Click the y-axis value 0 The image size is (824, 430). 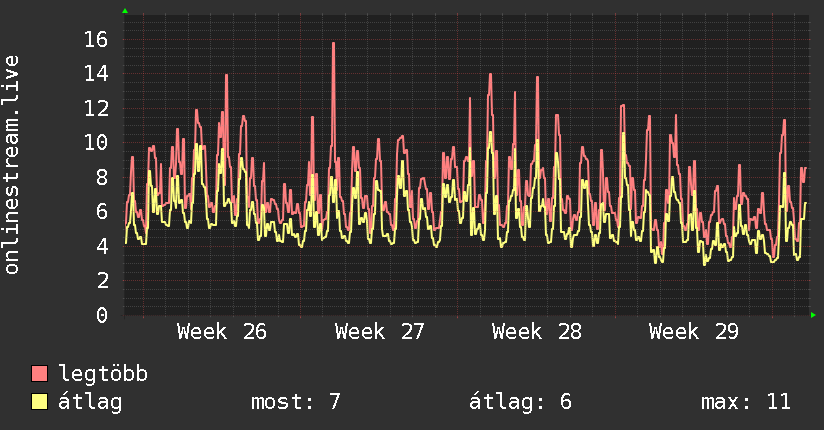(102, 315)
